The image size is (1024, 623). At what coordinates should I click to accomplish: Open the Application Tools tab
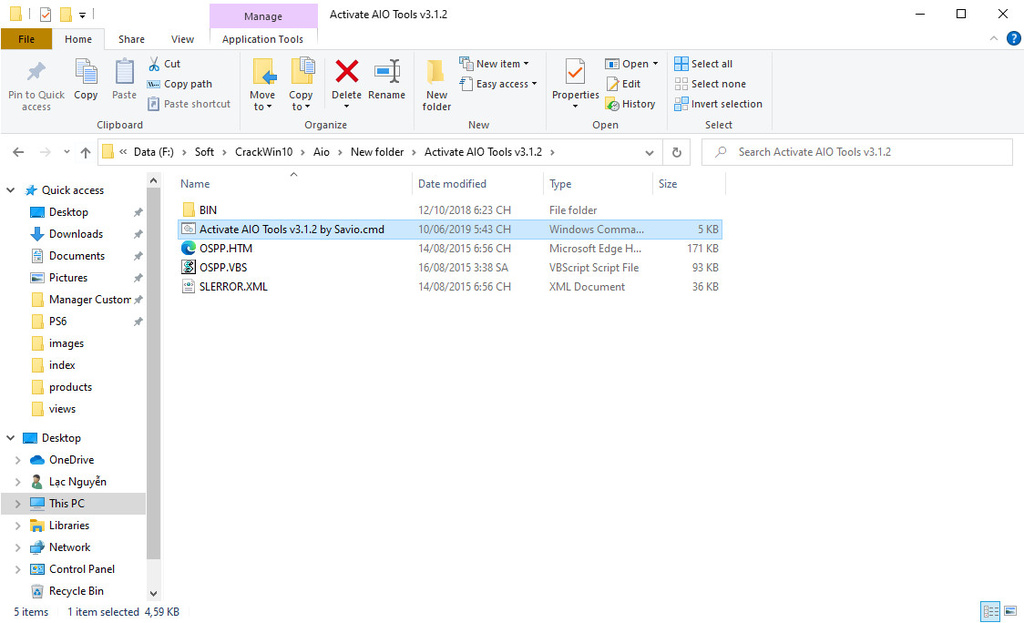[263, 39]
